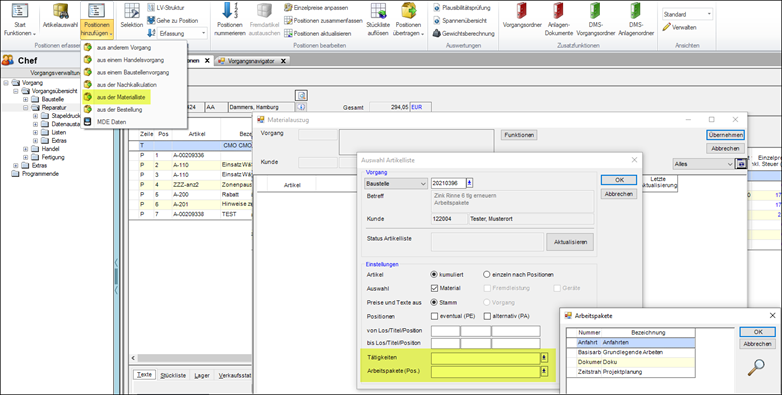Collapse Reparatur tree node

point(26,108)
